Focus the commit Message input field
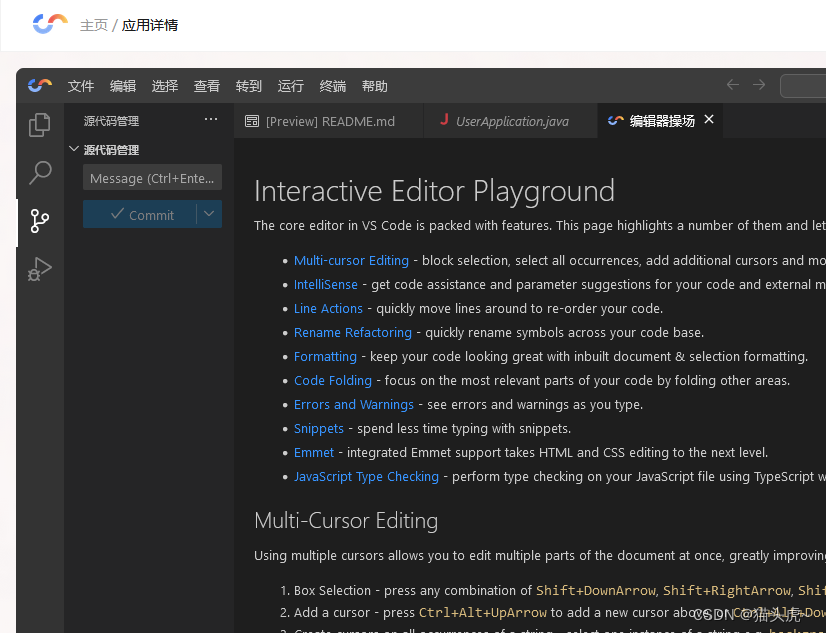This screenshot has width=826, height=633. click(152, 177)
